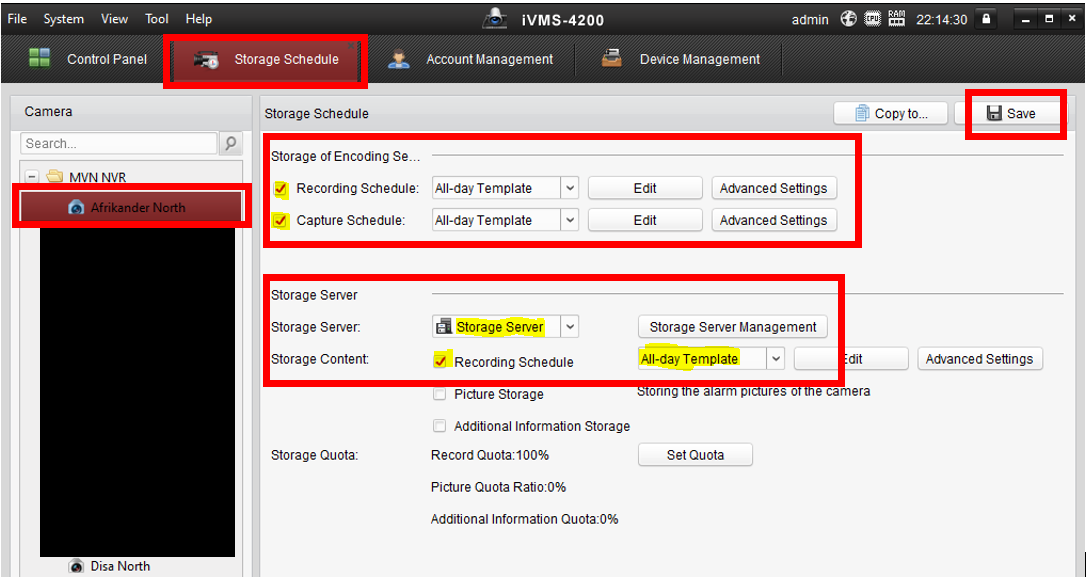1086x579 pixels.
Task: Switch to the Account Management tab
Action: pyautogui.click(x=488, y=59)
